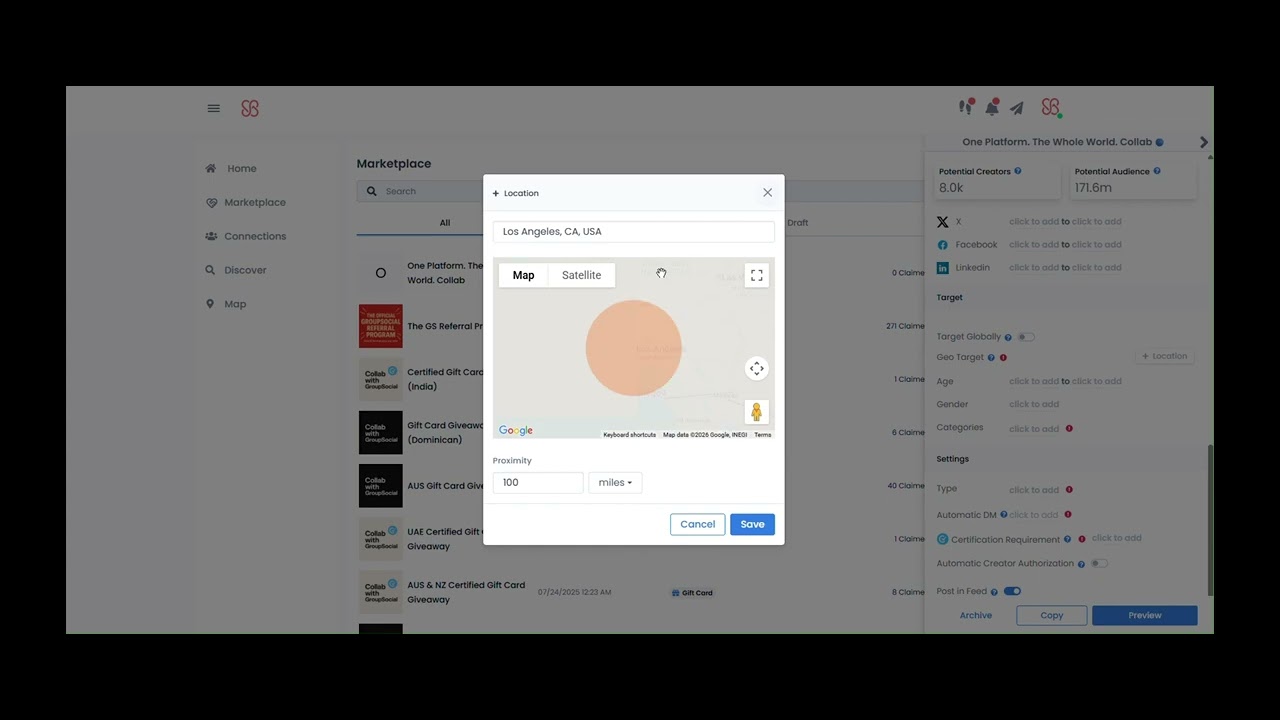Click the Preview button in side panel

pos(1144,616)
